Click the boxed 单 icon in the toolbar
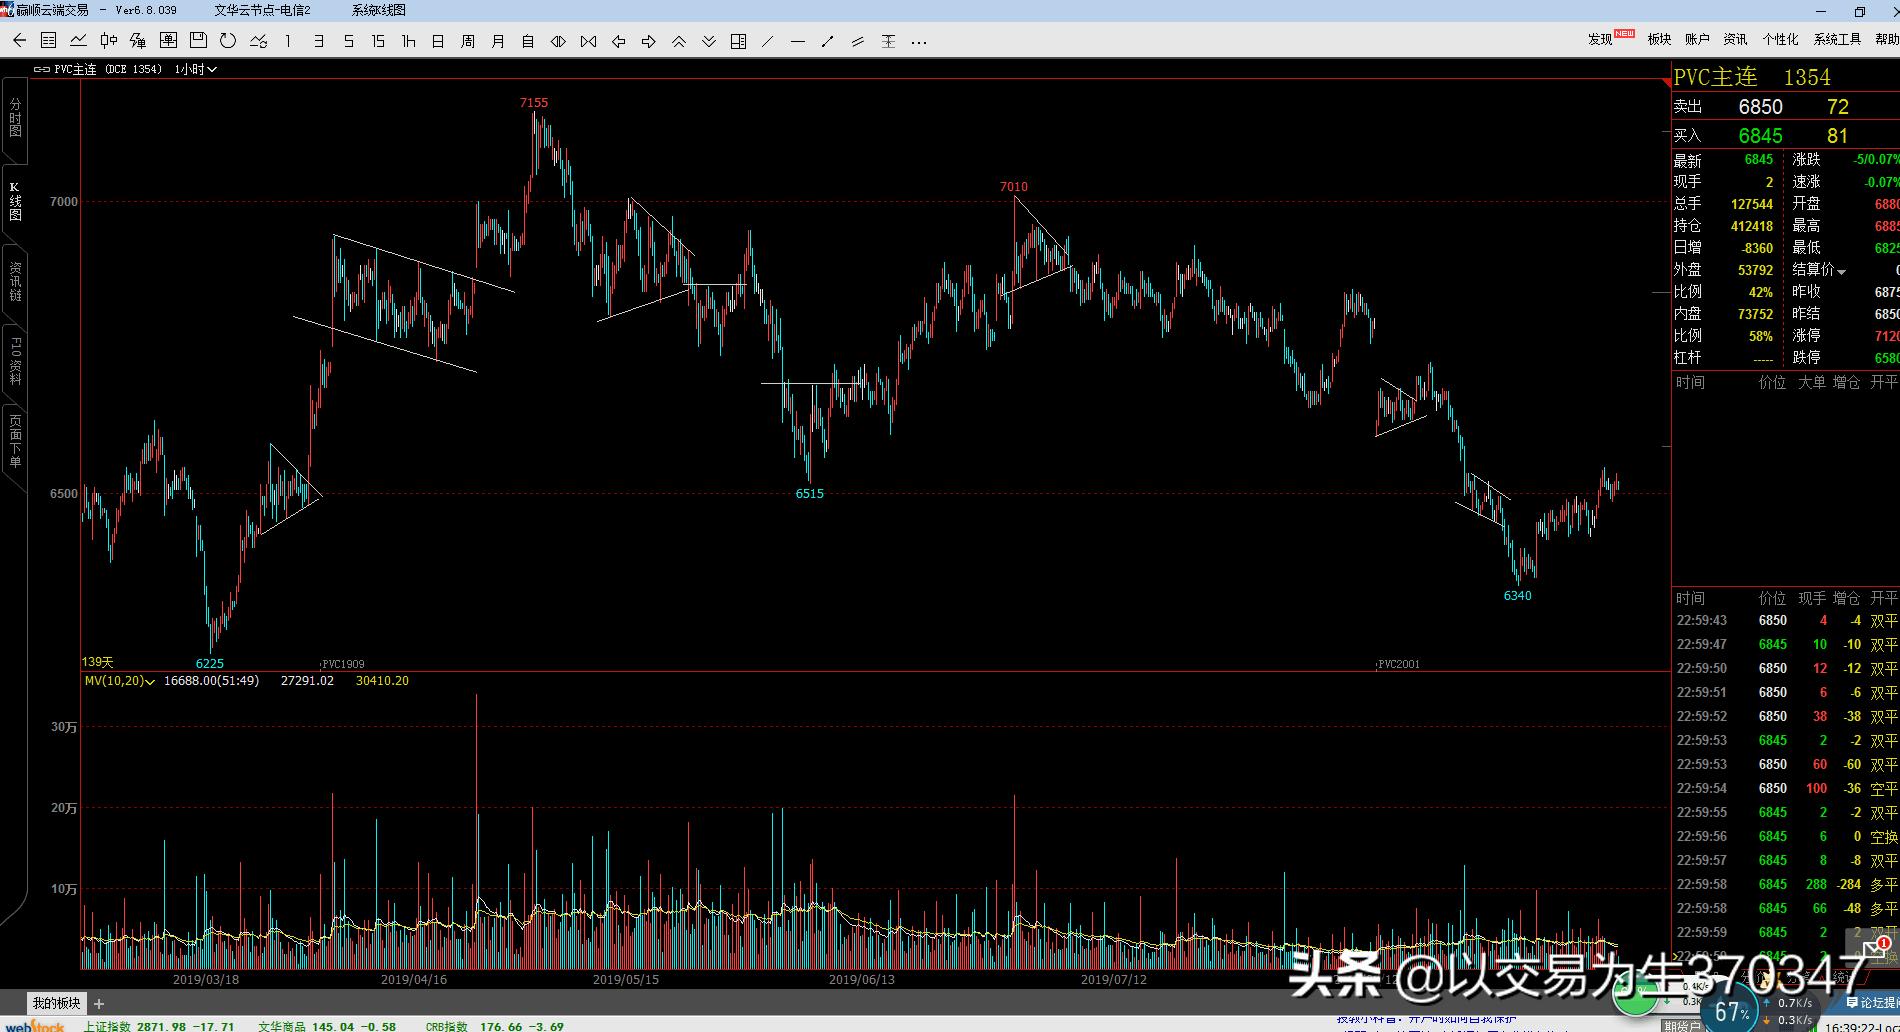The height and width of the screenshot is (1032, 1900). pos(168,41)
